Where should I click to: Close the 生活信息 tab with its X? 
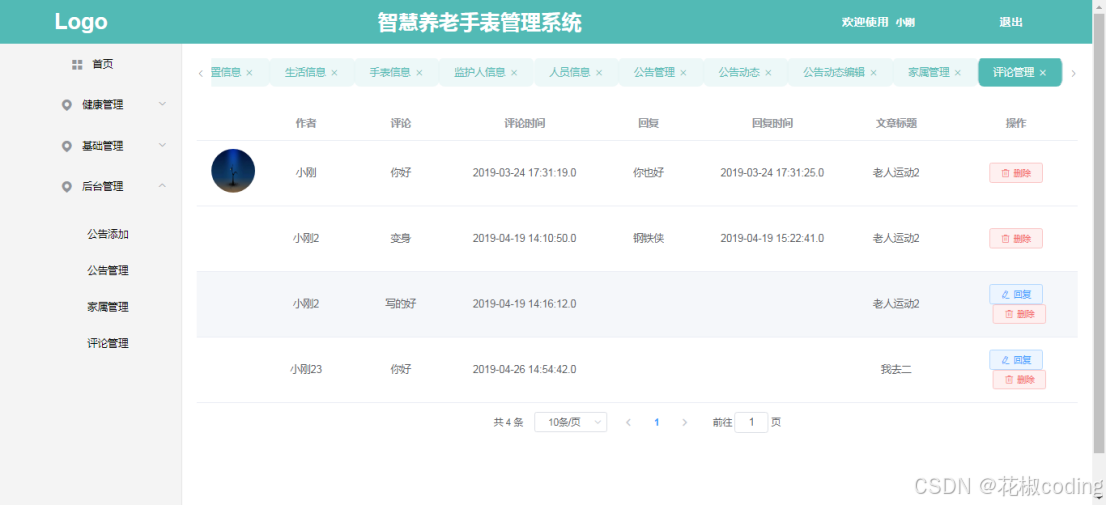335,73
